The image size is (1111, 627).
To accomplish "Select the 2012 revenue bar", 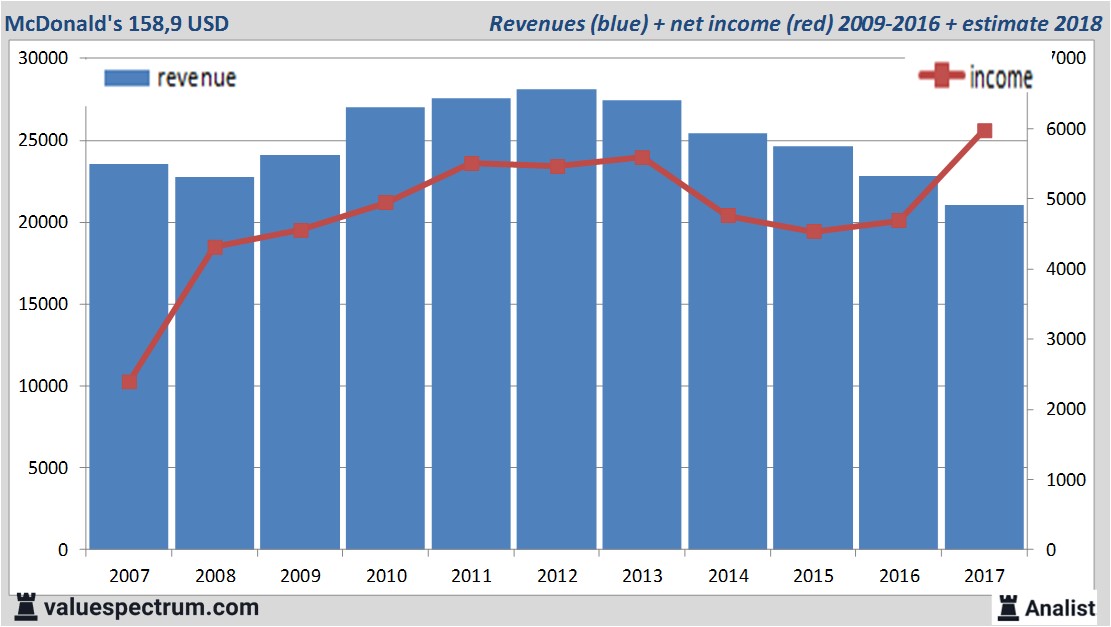I will (556, 319).
